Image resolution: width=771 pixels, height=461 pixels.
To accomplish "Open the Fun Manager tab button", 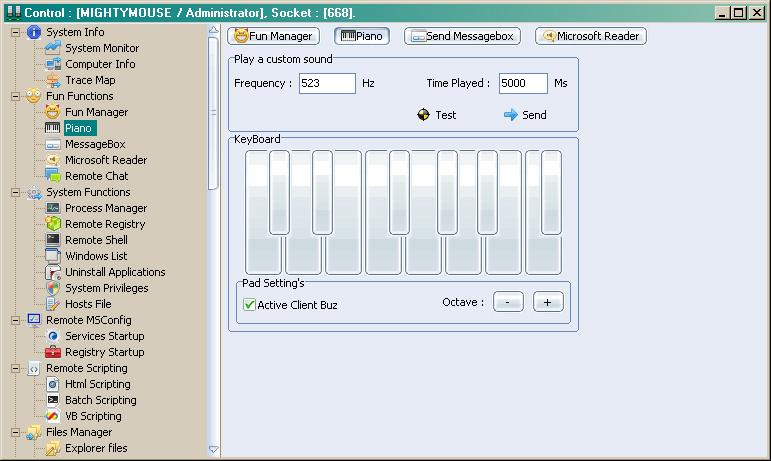I will coord(273,36).
